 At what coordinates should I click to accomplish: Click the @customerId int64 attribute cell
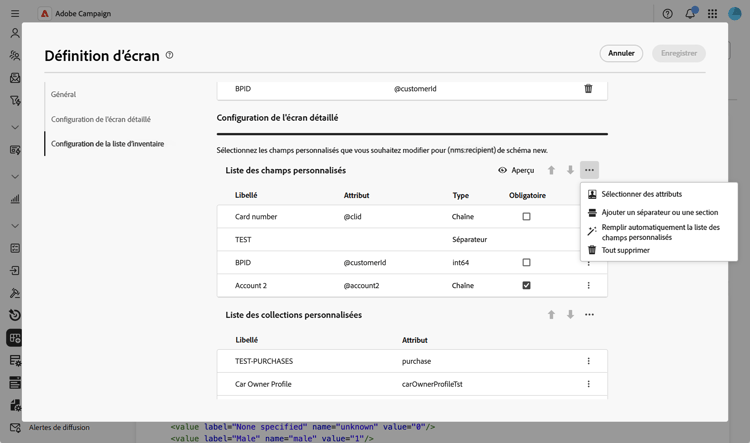click(x=364, y=262)
